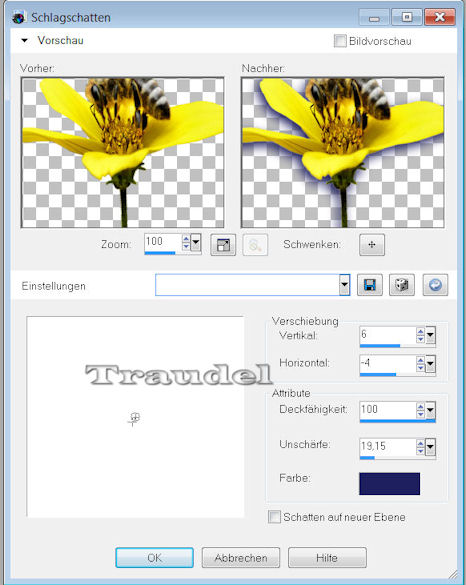Collapse the Vorschau section triangle
The height and width of the screenshot is (585, 466).
point(25,40)
